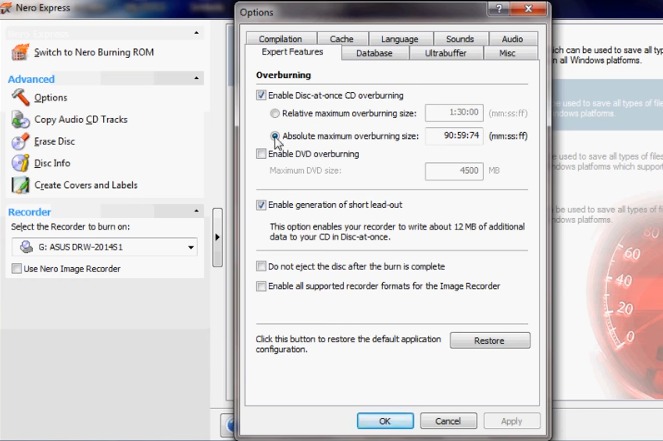This screenshot has width=663, height=441.
Task: Switch to the Database tab
Action: click(x=375, y=53)
